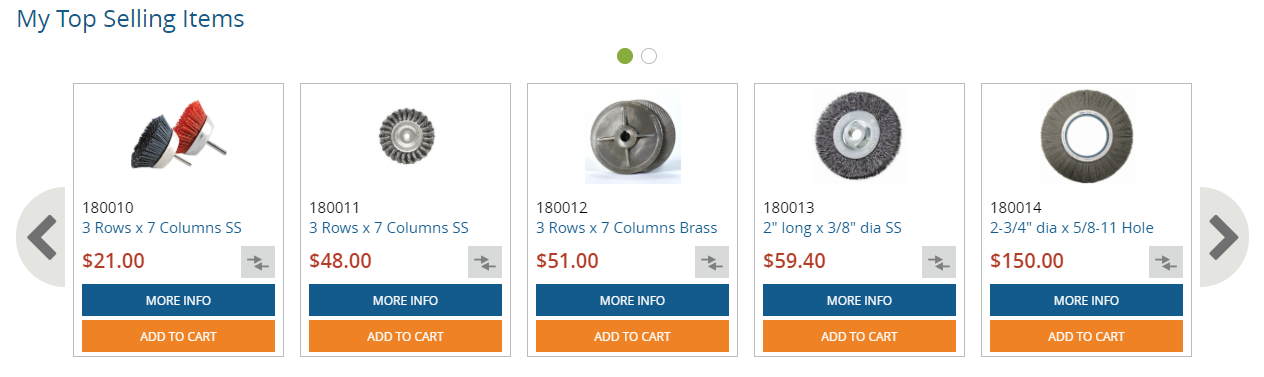Click compare icon for item 180010
Image resolution: width=1264 pixels, height=377 pixels.
[x=258, y=262]
